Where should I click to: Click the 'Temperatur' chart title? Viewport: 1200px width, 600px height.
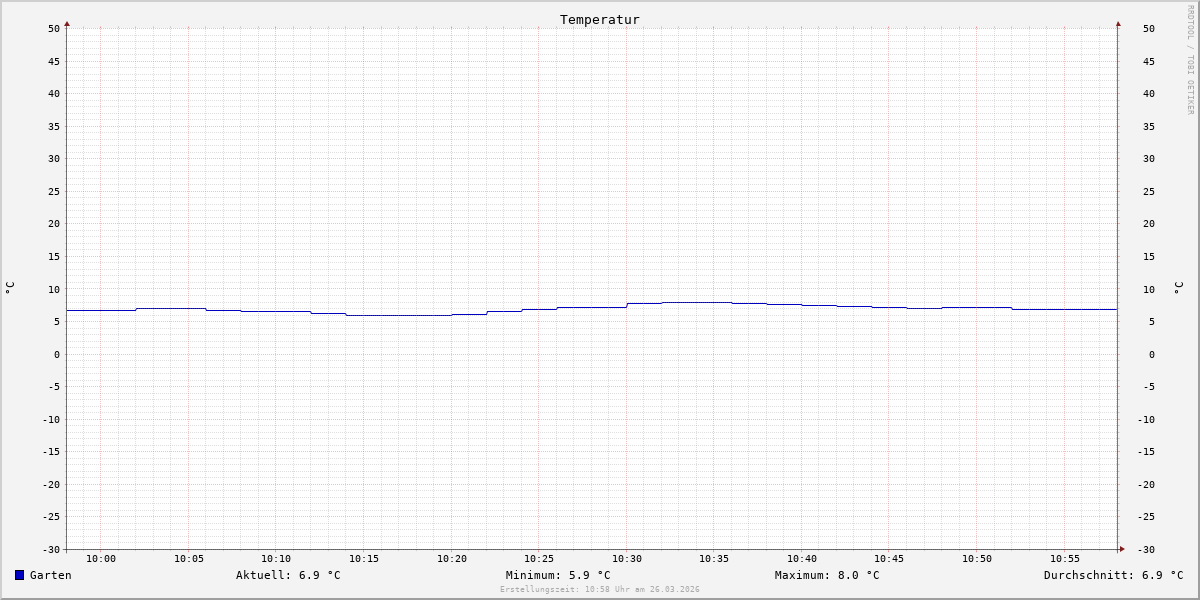pyautogui.click(x=600, y=19)
